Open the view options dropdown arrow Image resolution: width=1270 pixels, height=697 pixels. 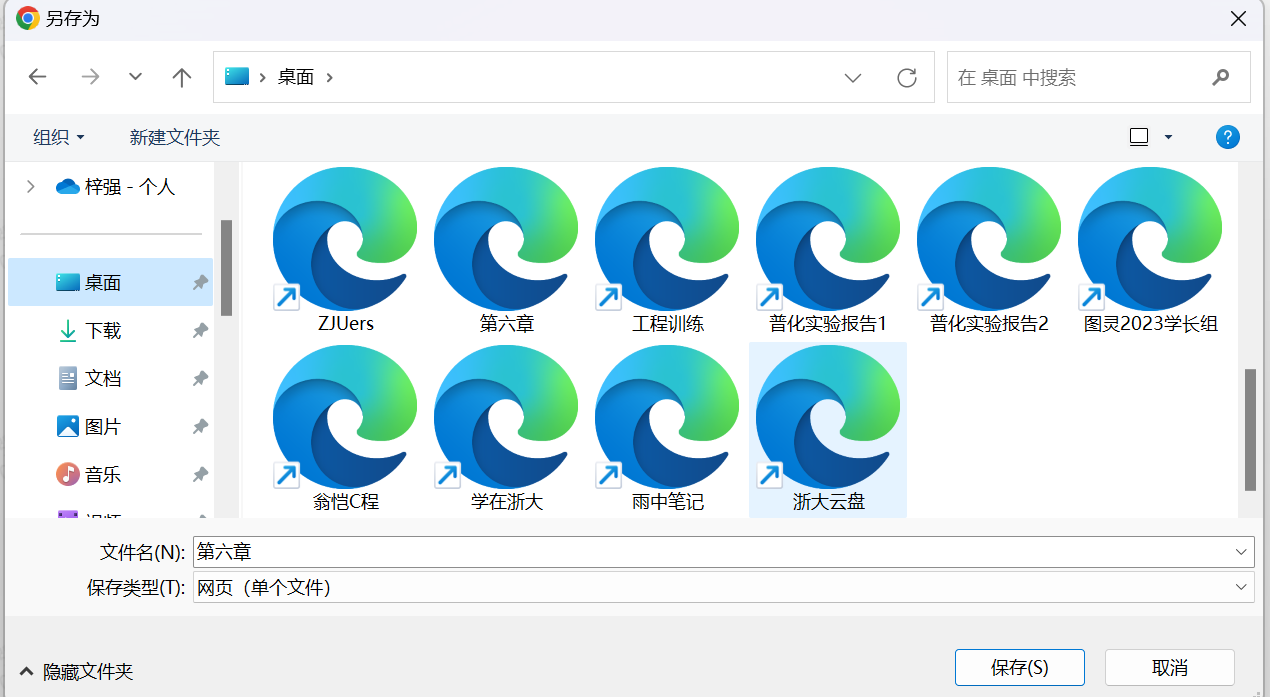click(x=1168, y=137)
